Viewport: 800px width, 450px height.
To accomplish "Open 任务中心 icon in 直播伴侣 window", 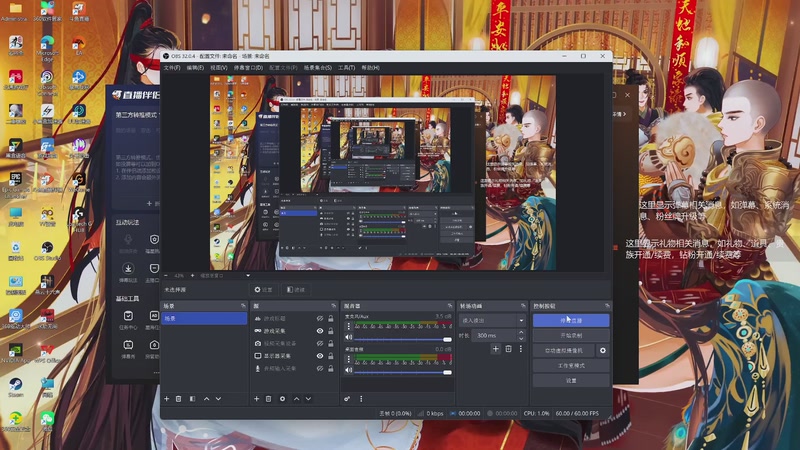I will click(128, 320).
